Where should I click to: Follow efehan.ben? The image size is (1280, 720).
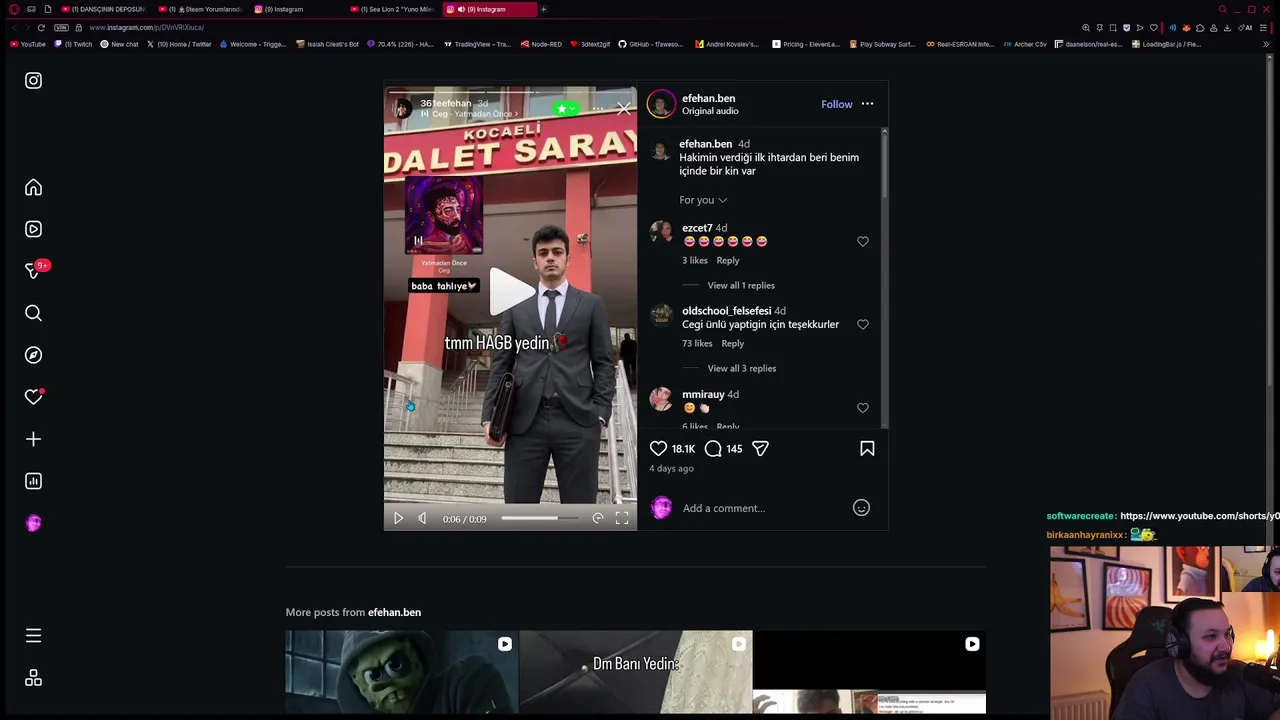pos(837,104)
